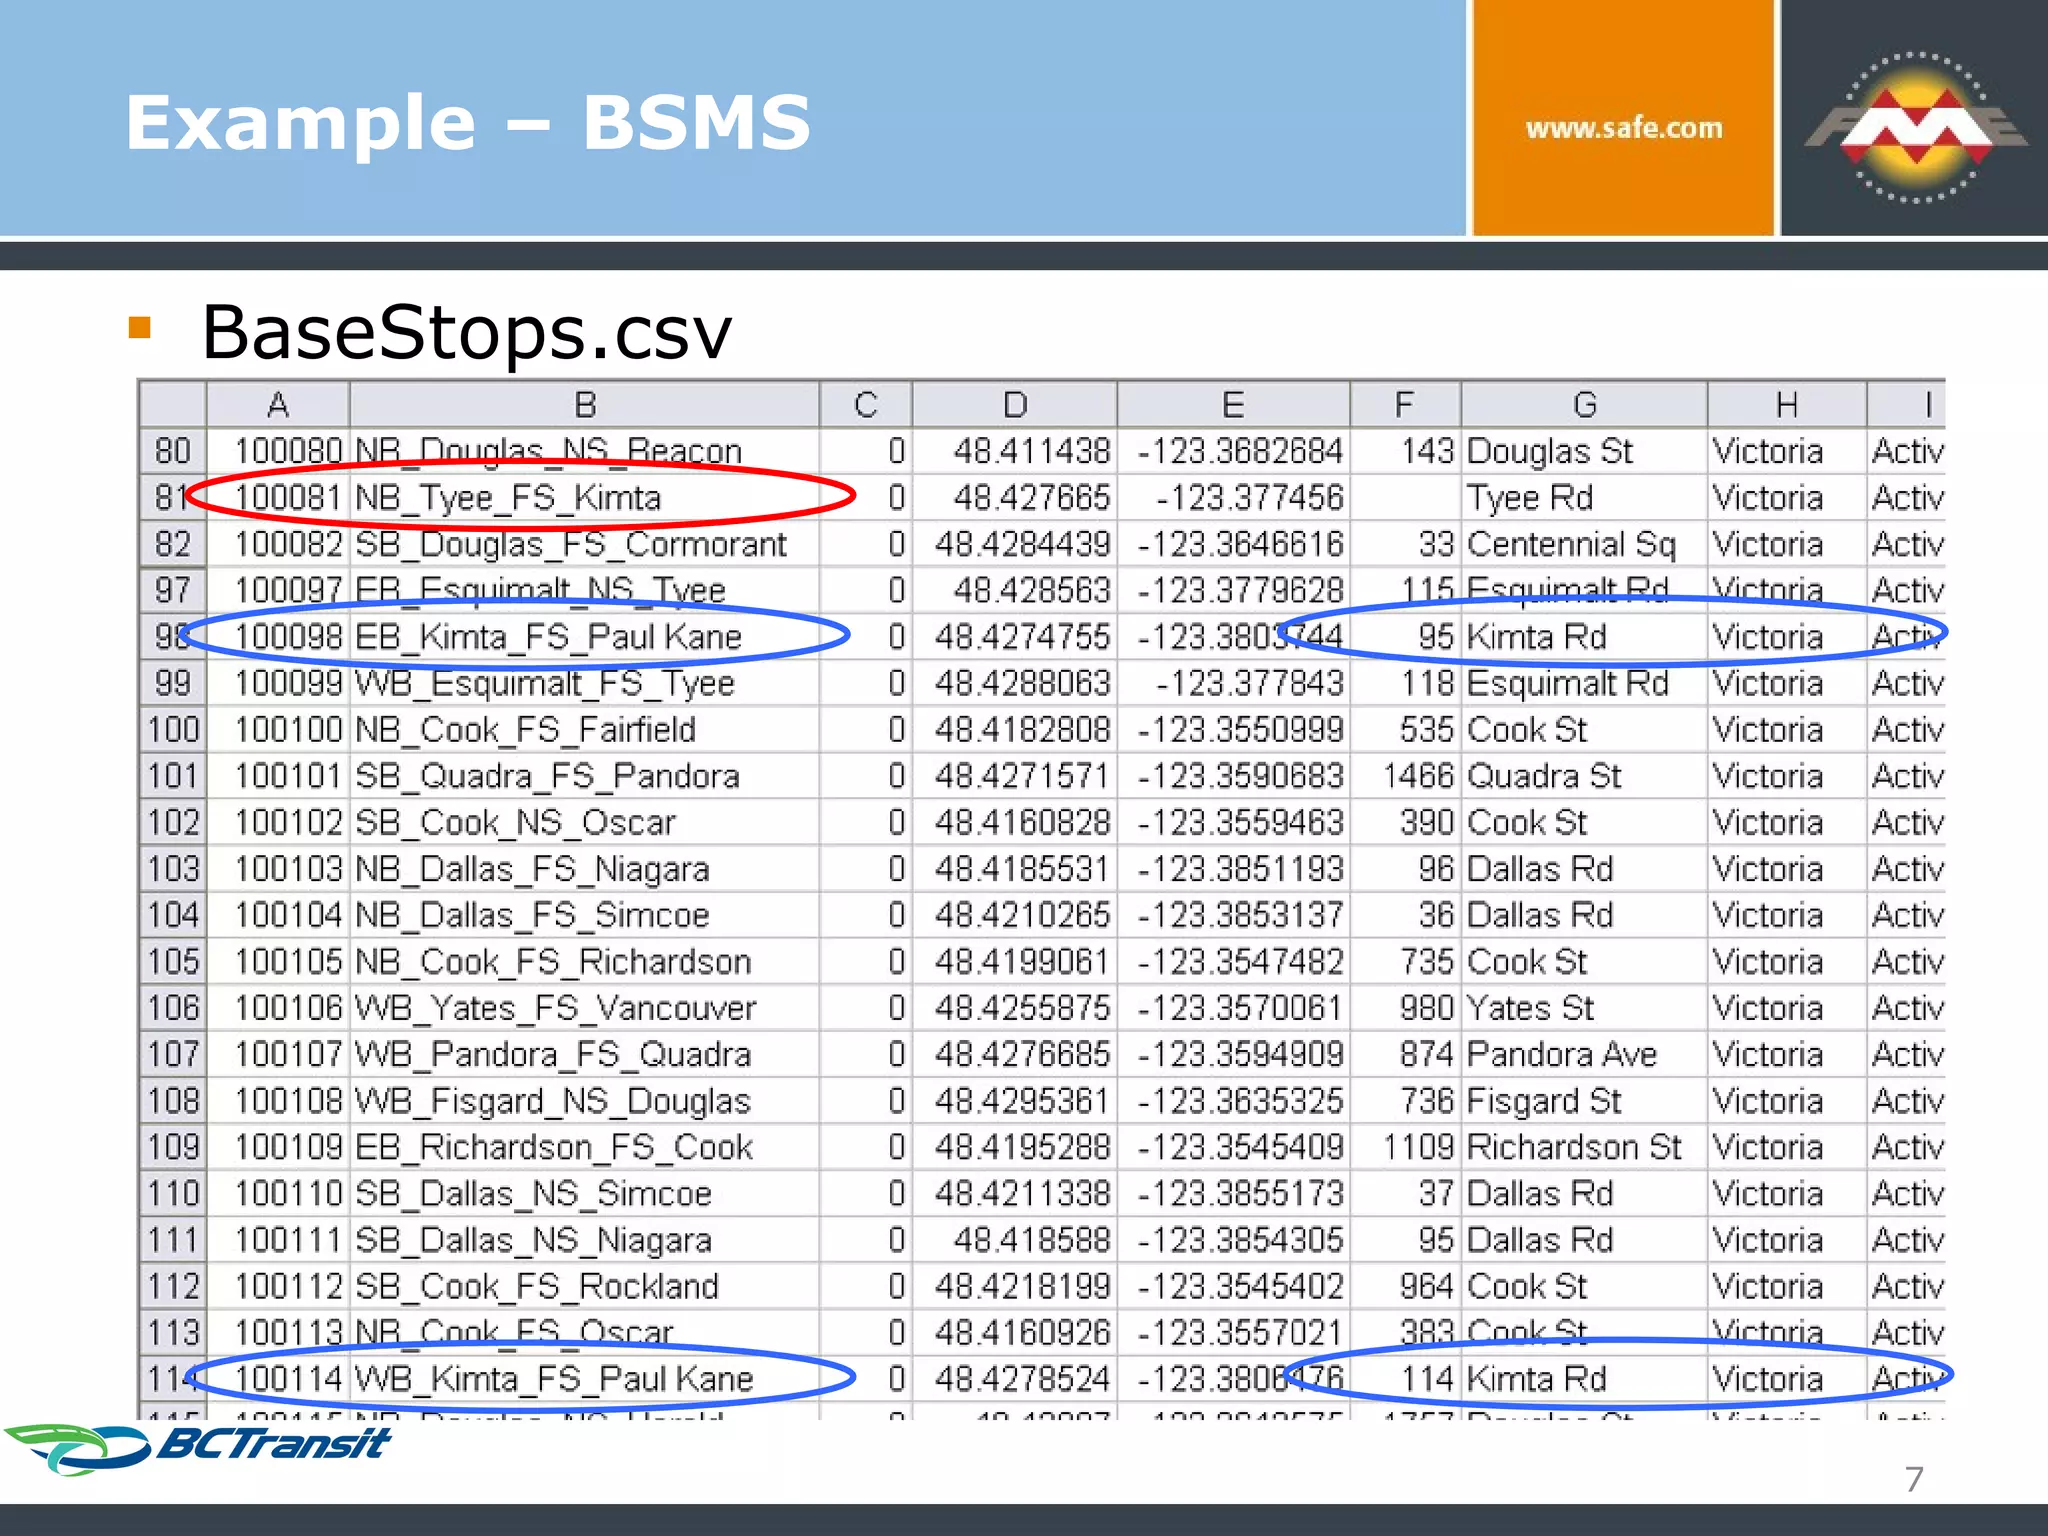Click latitude cell 48.4278524

point(1014,1379)
